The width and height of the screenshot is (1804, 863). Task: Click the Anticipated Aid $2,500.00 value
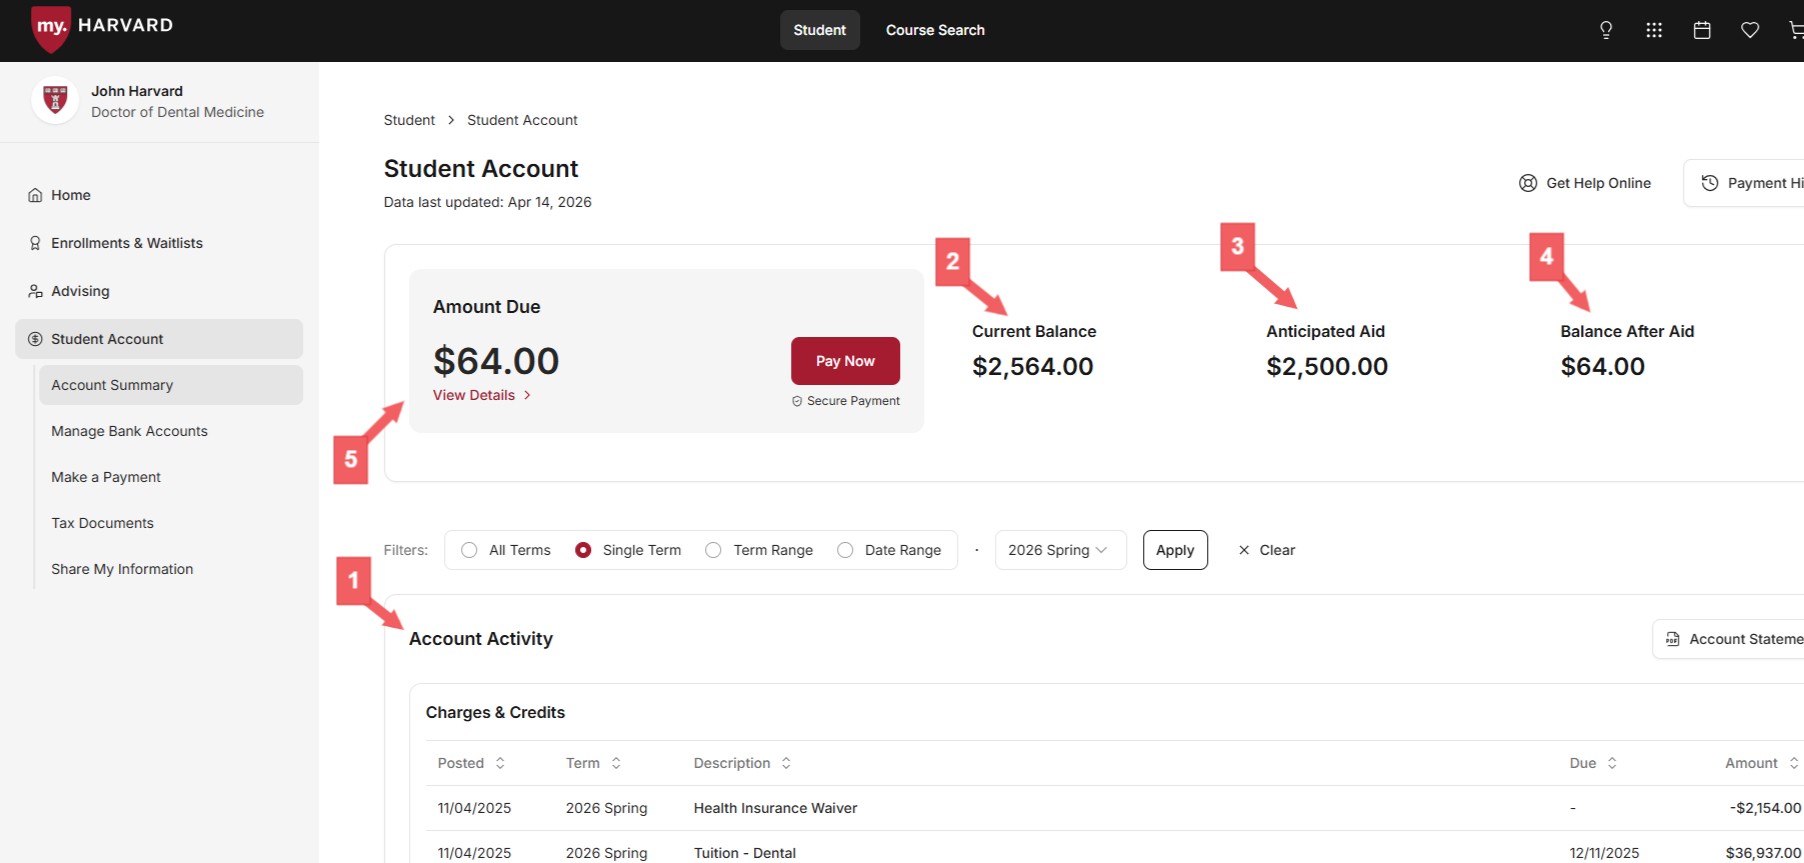[1327, 367]
